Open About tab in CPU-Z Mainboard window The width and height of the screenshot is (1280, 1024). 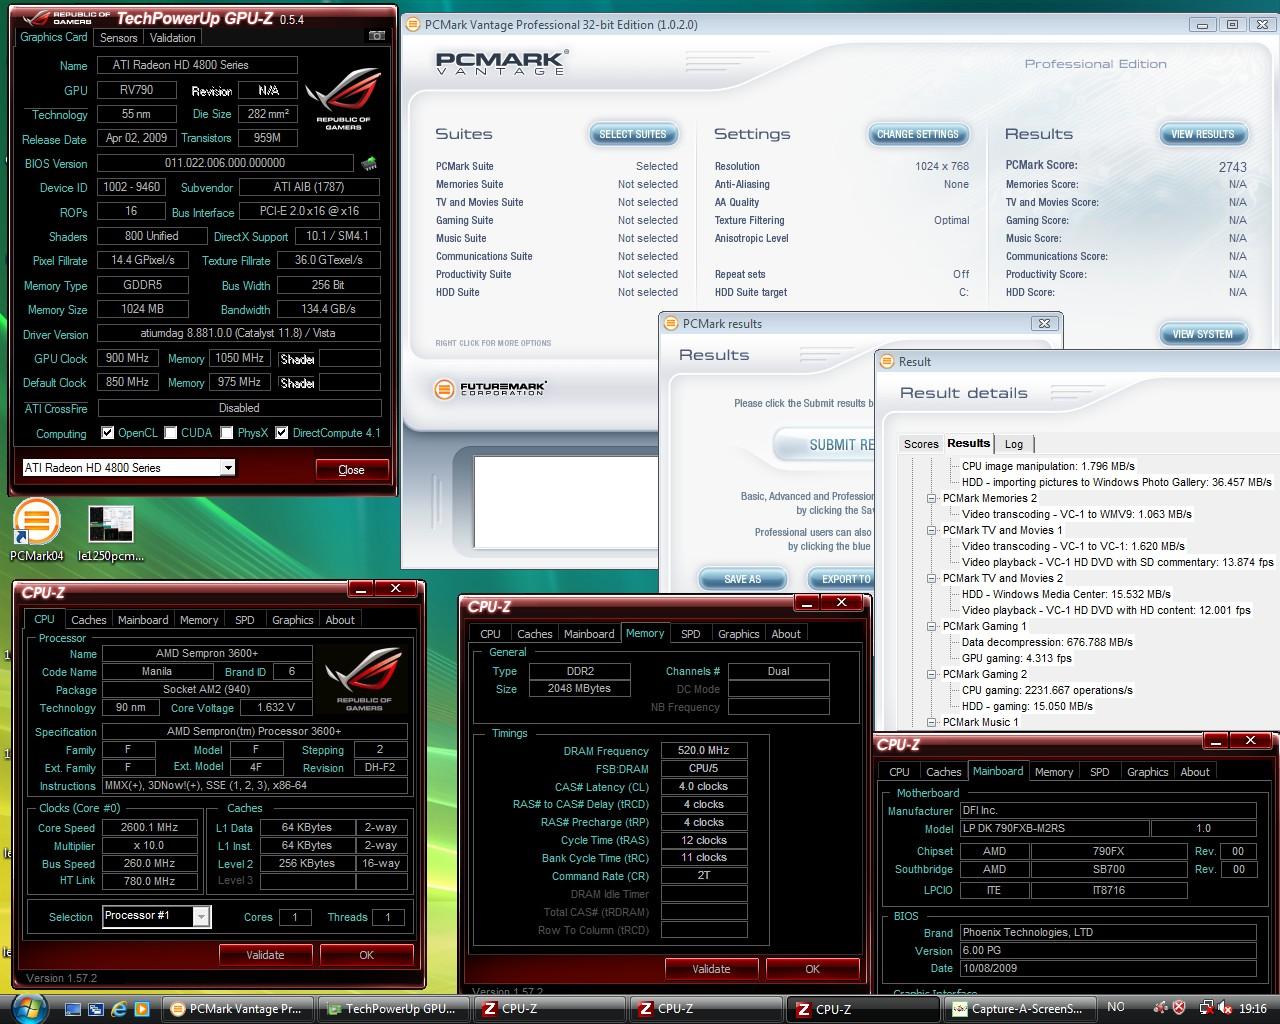point(1195,772)
